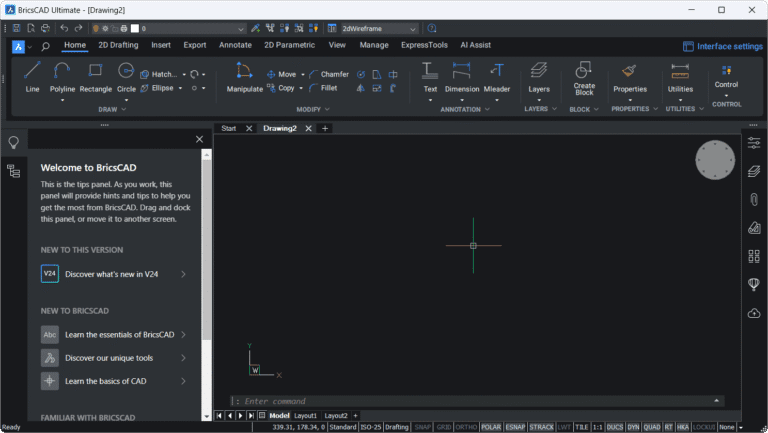Screen dimensions: 768x433
Task: Activate the Hatch tool
Action: click(x=159, y=74)
